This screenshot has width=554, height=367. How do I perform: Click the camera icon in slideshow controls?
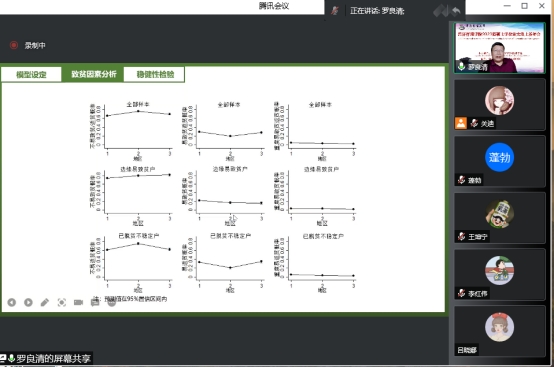coord(78,302)
